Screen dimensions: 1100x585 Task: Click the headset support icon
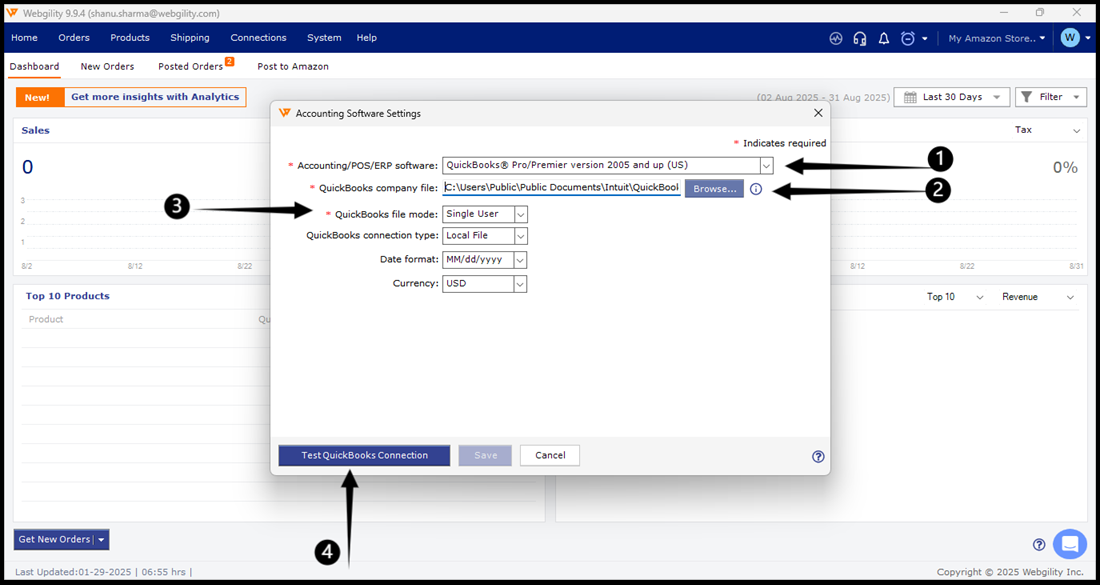[859, 39]
